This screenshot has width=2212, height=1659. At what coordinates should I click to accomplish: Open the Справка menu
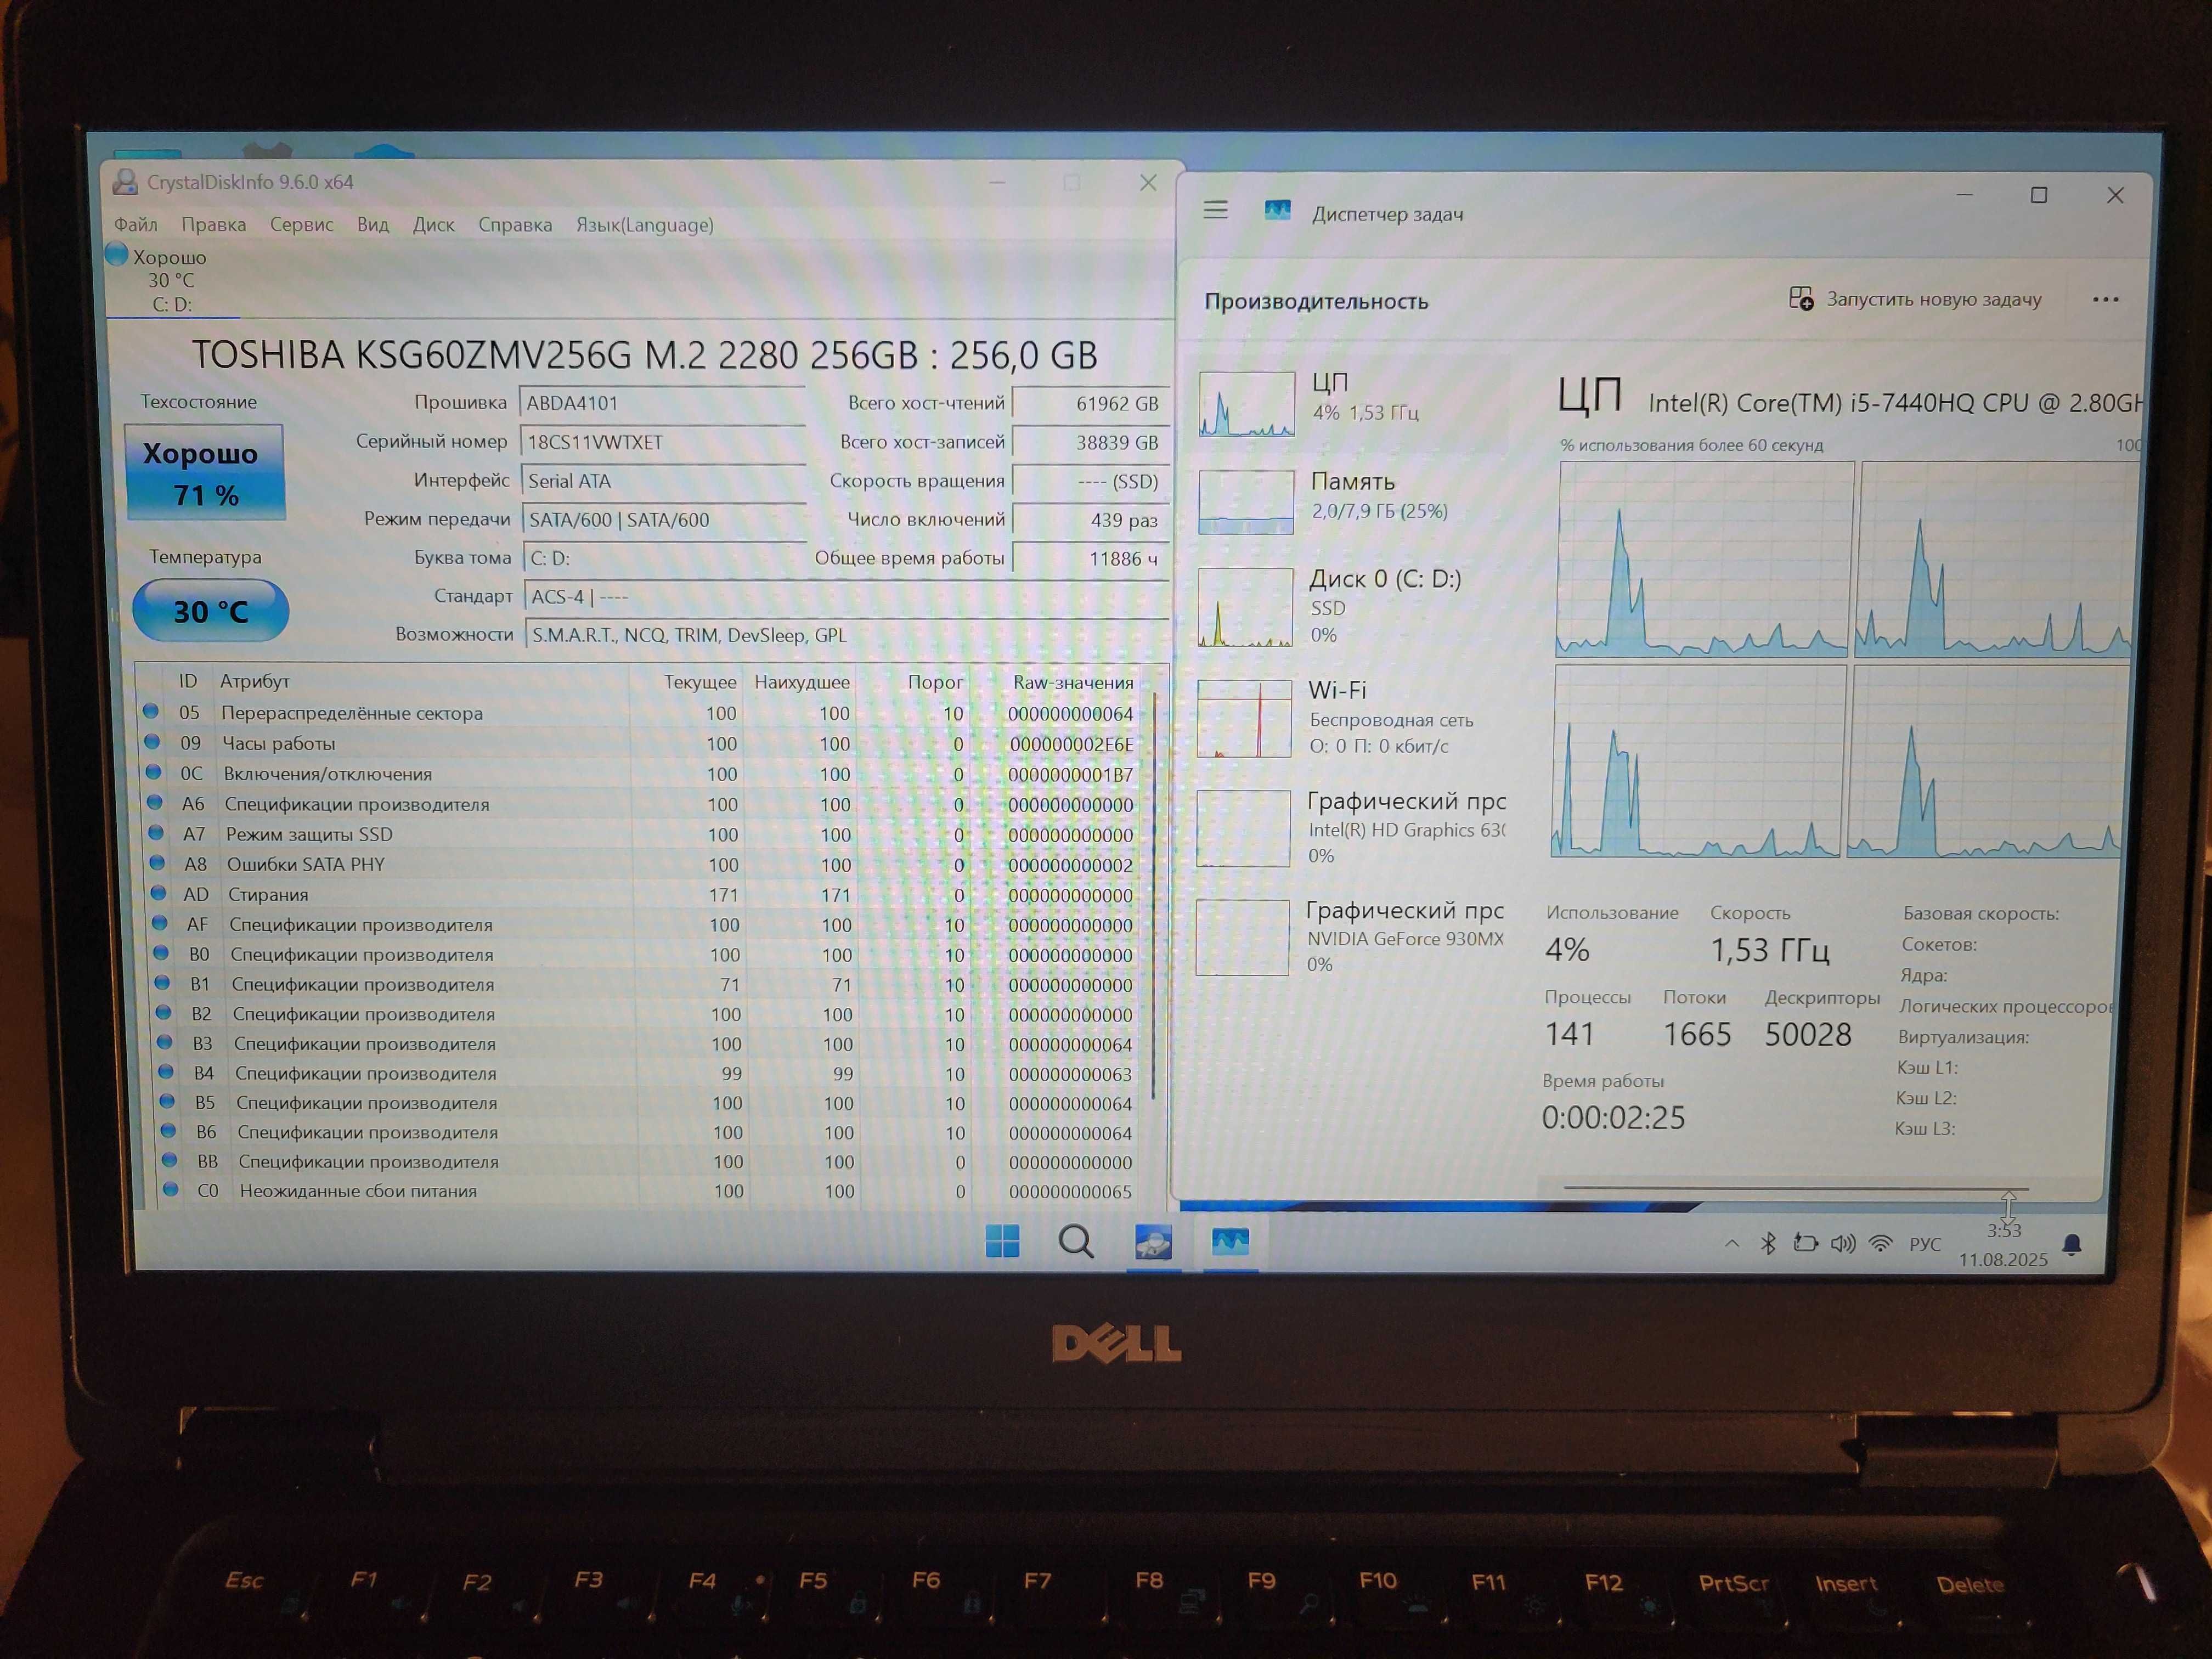[514, 224]
